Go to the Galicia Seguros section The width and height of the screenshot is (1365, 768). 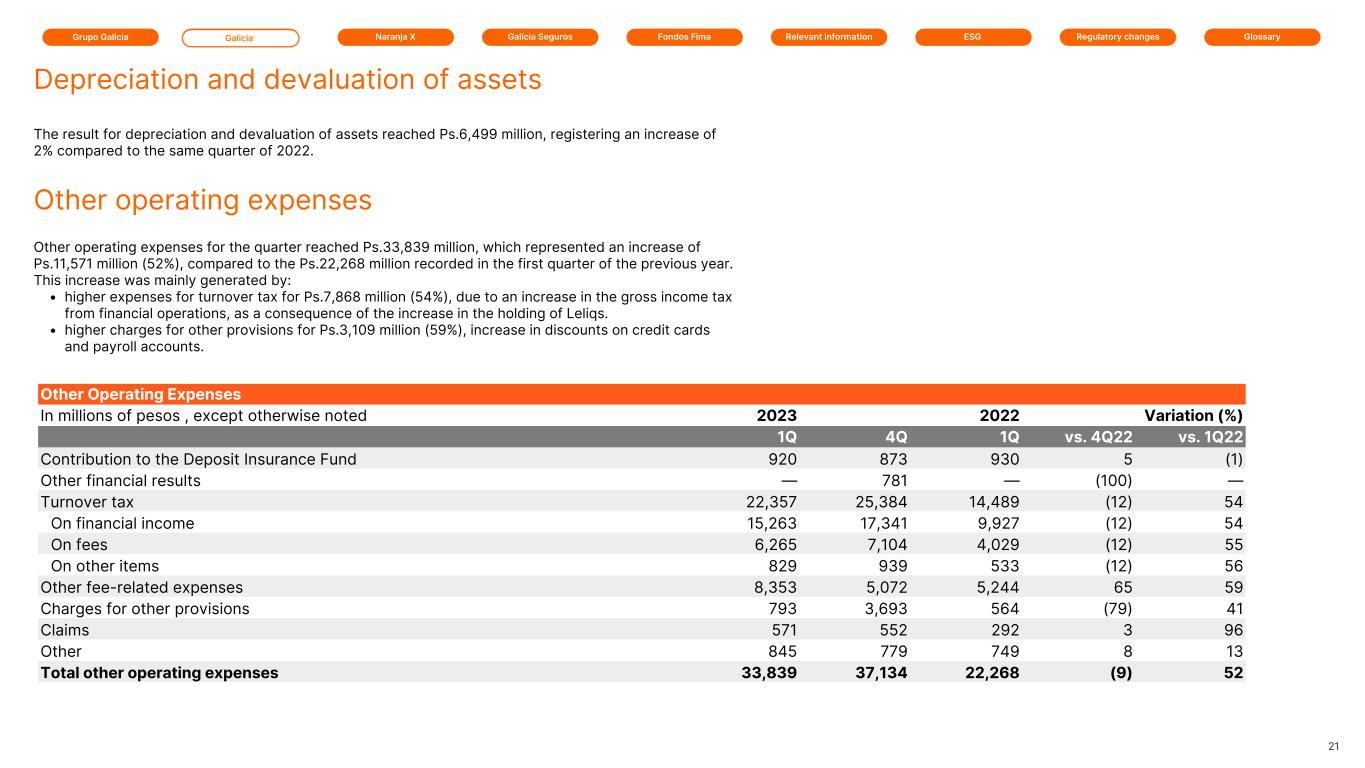(x=540, y=37)
